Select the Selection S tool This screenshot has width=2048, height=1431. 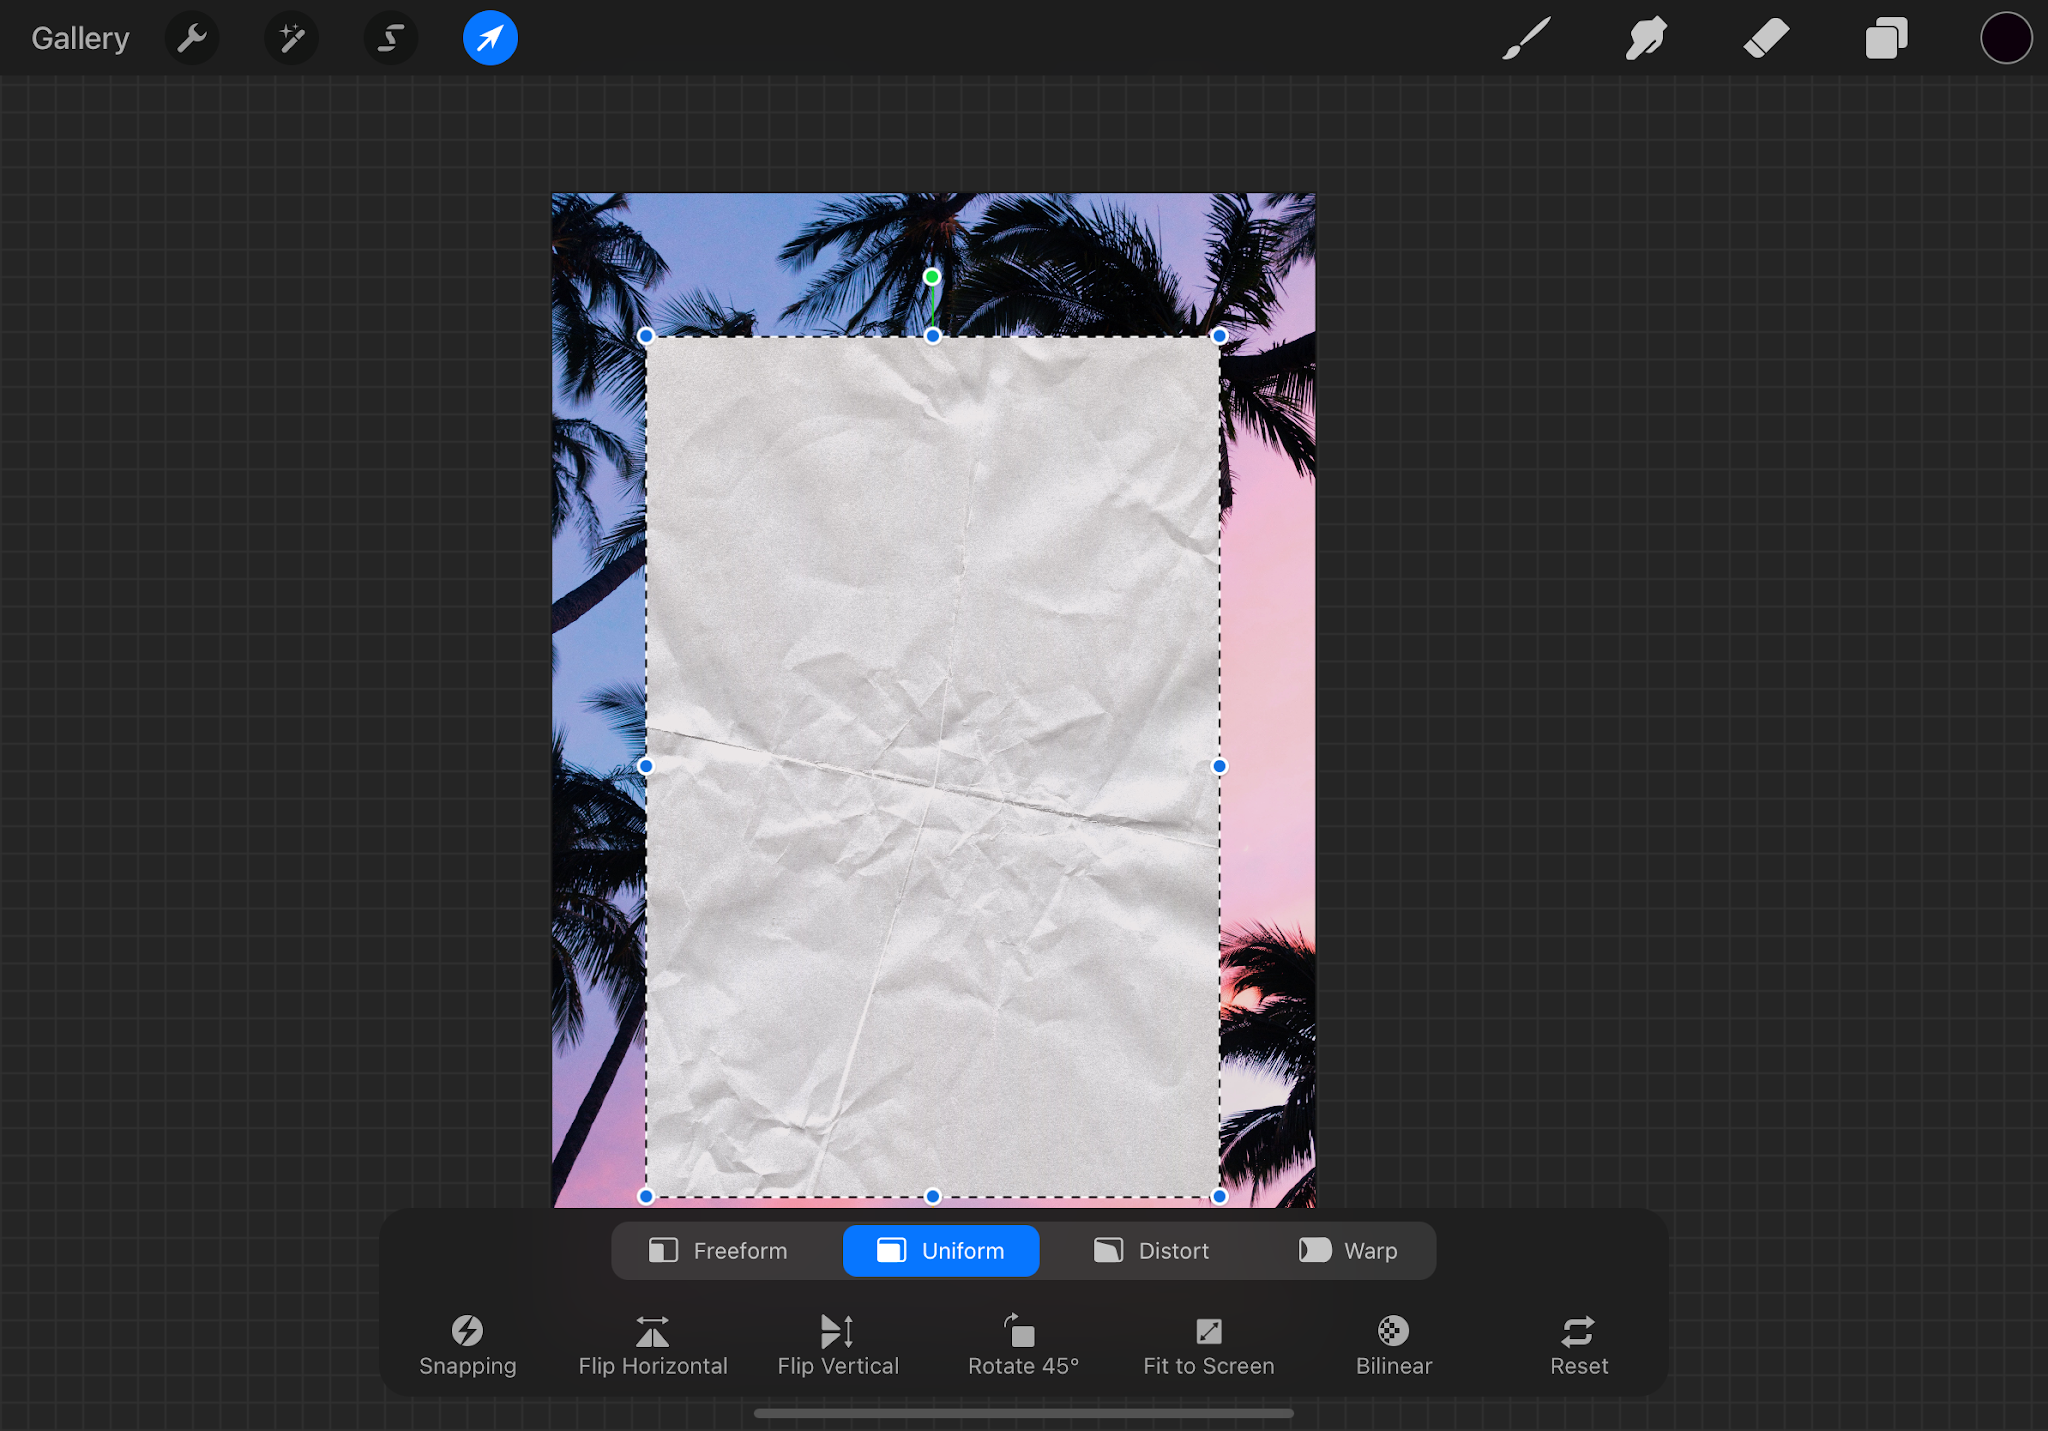tap(390, 39)
